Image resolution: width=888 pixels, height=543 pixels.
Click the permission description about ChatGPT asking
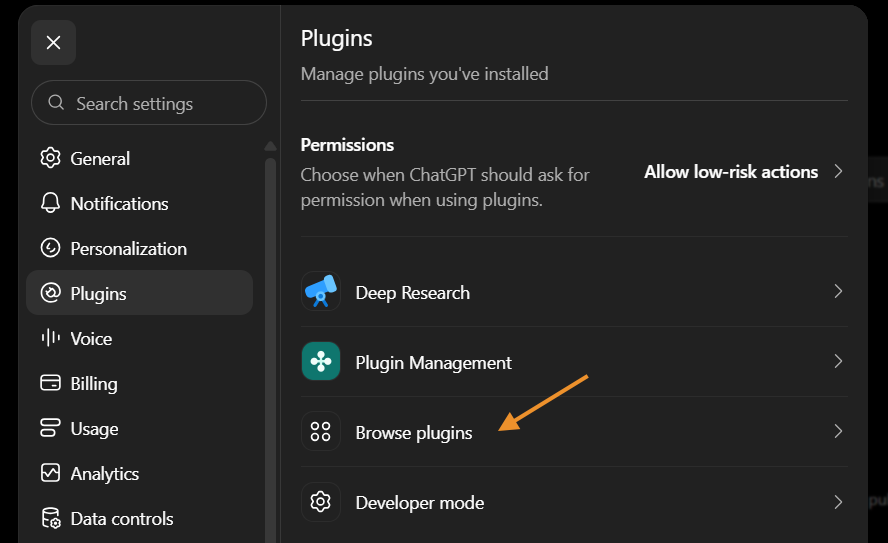(445, 187)
